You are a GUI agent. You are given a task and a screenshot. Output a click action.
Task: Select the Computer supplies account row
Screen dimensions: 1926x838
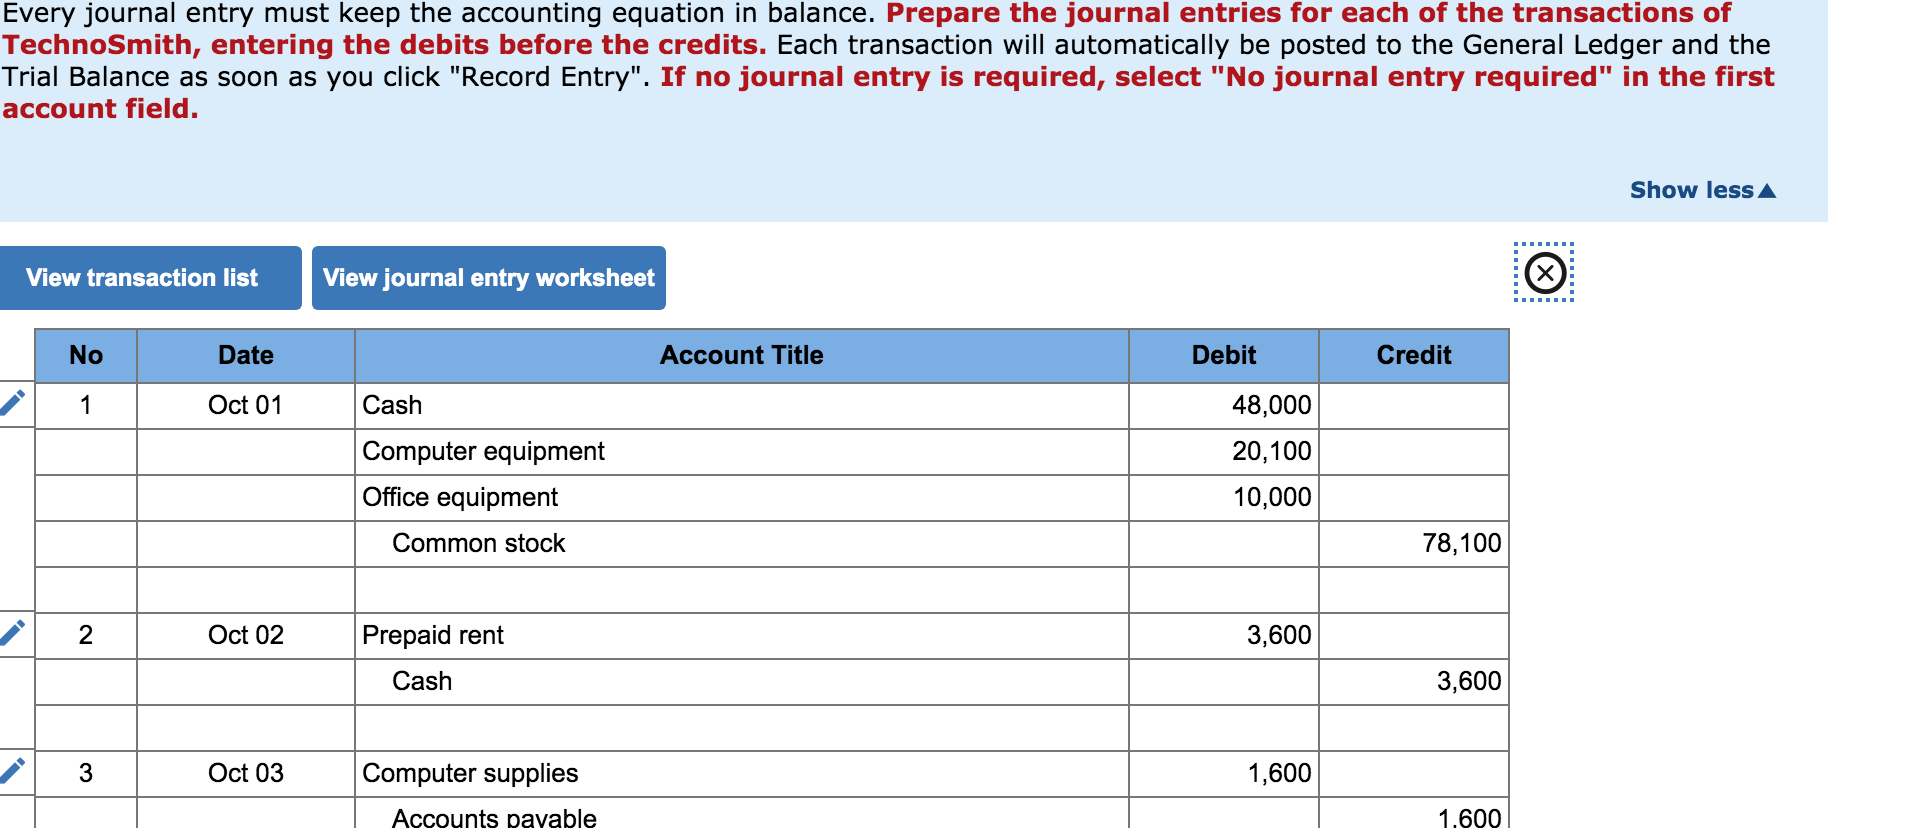pyautogui.click(x=742, y=774)
